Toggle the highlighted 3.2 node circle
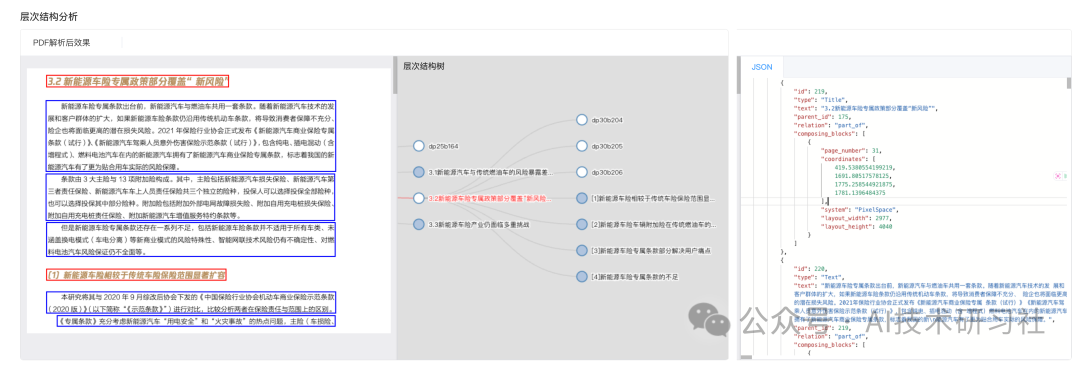 (418, 198)
